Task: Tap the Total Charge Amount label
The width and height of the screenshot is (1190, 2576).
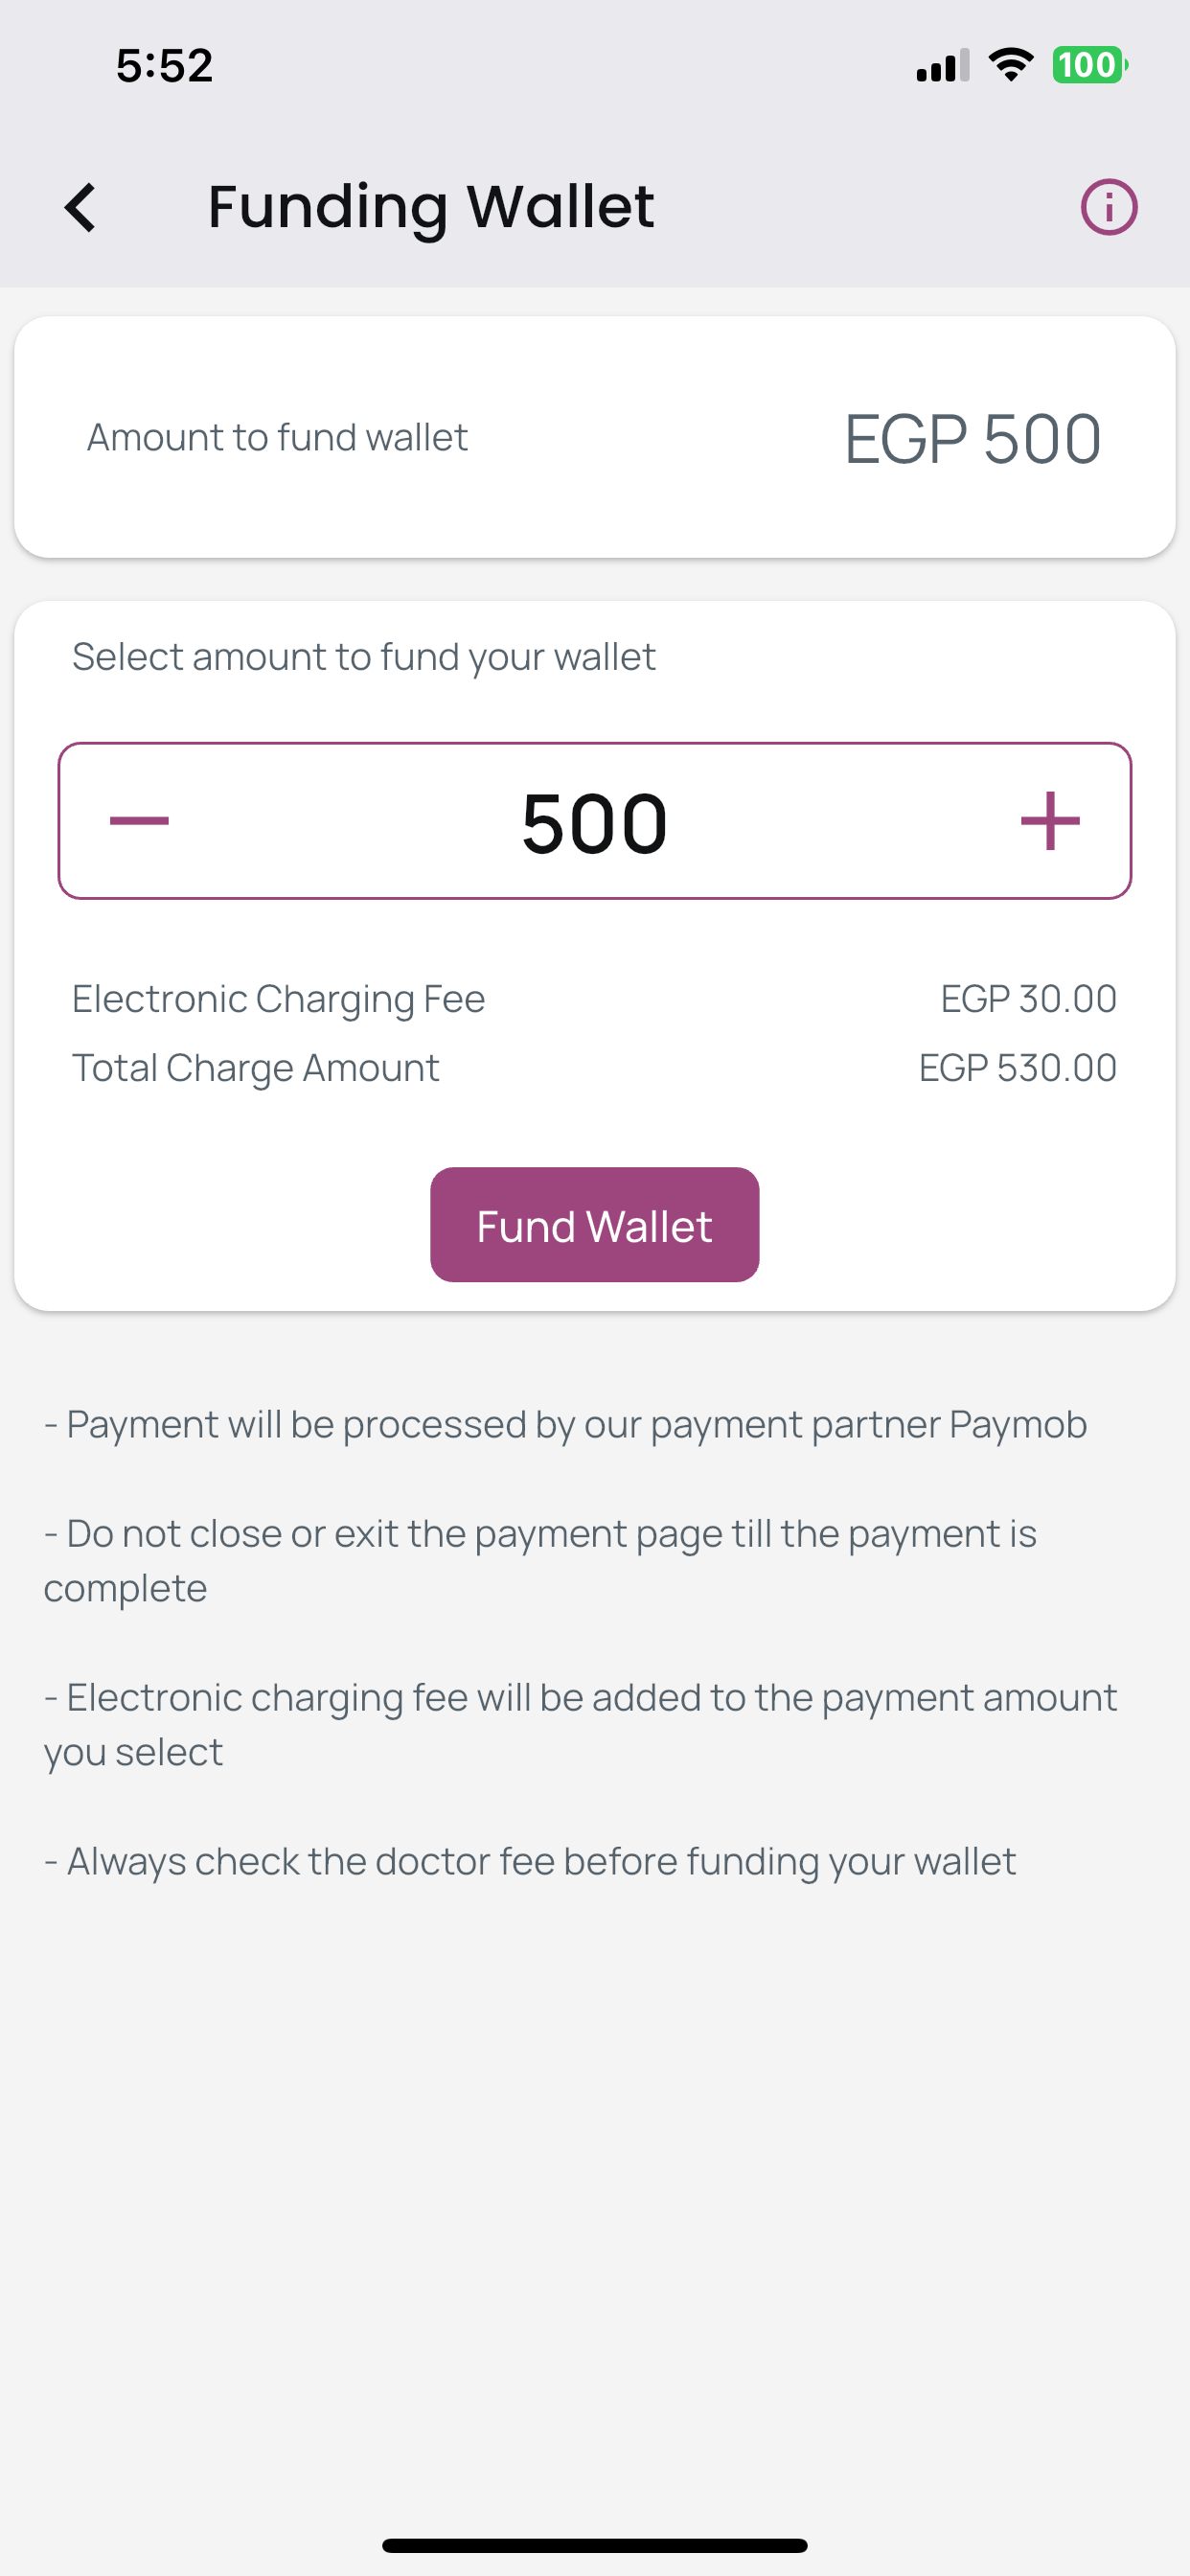Action: [x=255, y=1068]
